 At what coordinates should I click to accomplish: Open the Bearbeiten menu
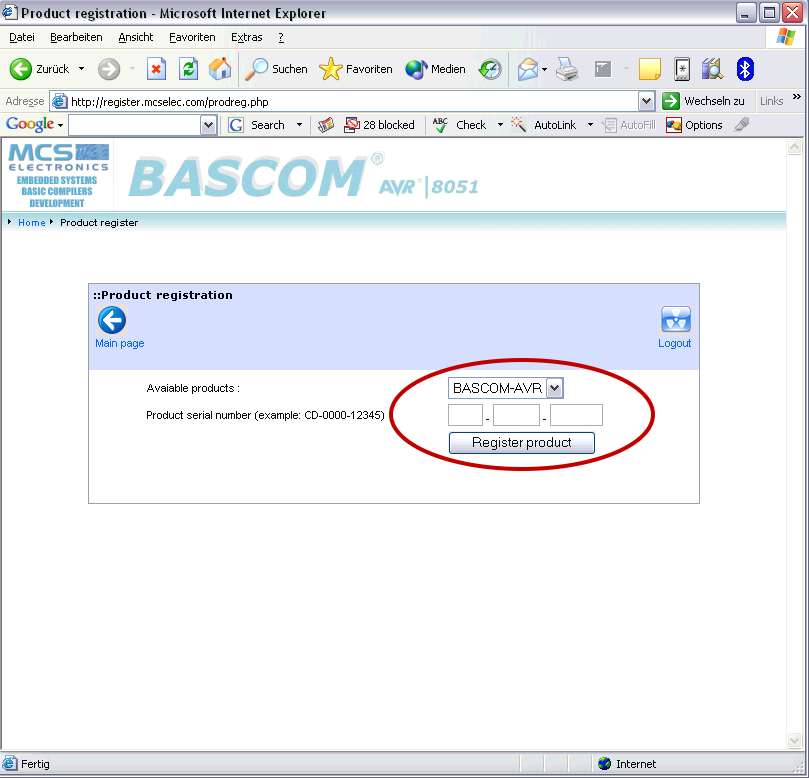pos(76,37)
